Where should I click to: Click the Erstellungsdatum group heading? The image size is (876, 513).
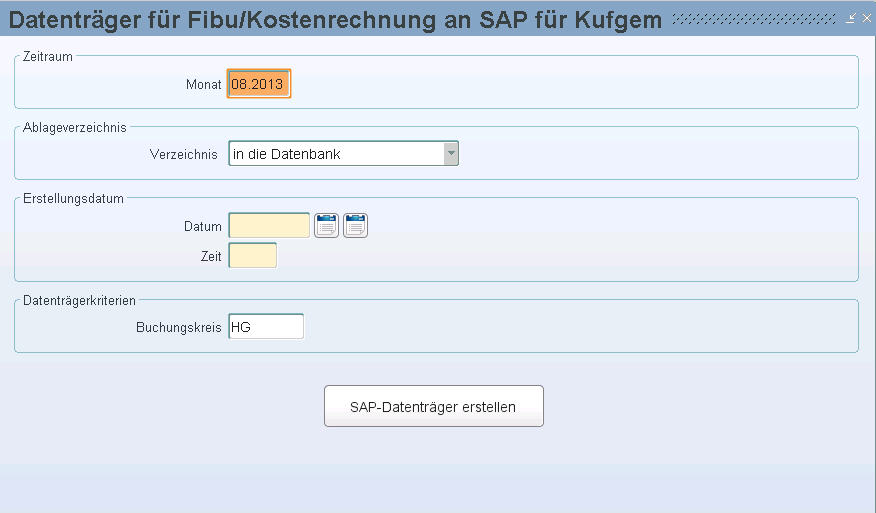(73, 198)
